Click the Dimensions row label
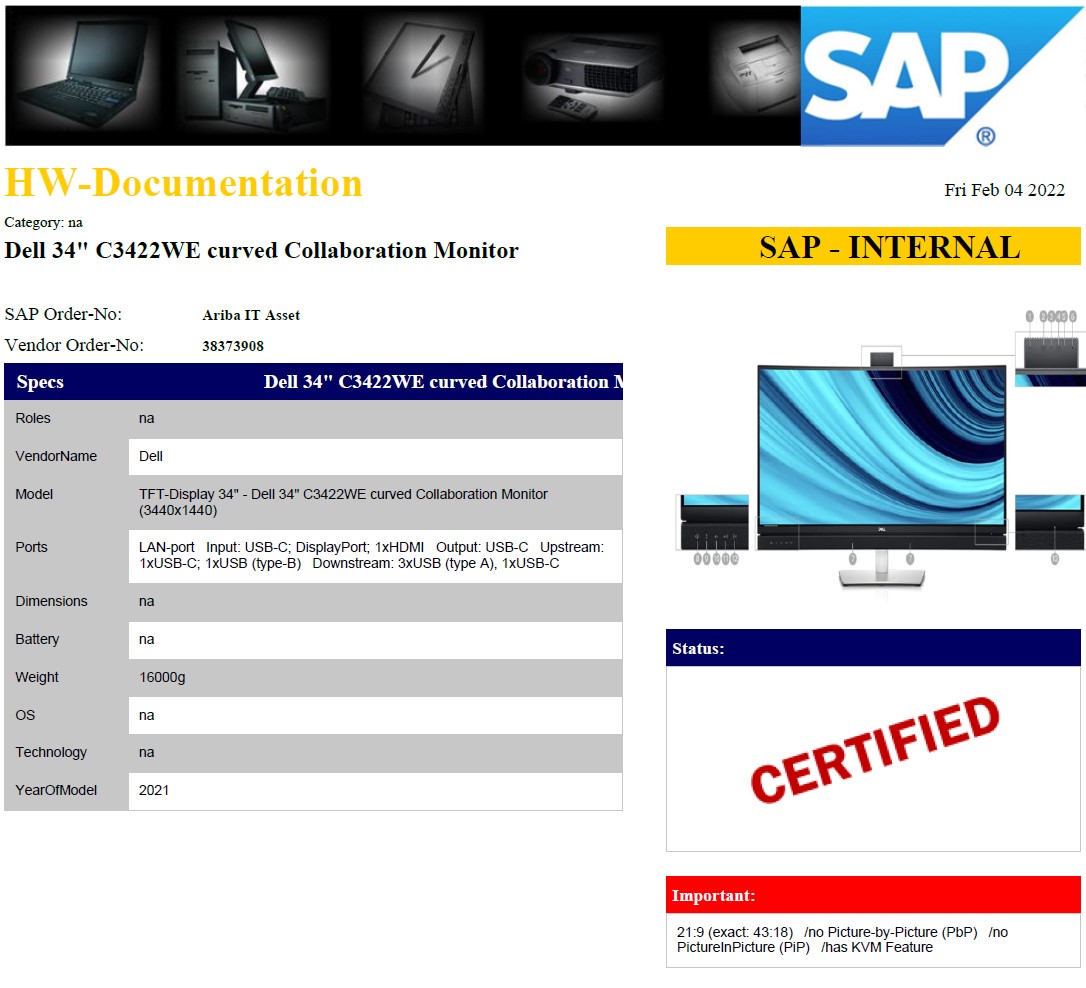1086x988 pixels. (51, 601)
